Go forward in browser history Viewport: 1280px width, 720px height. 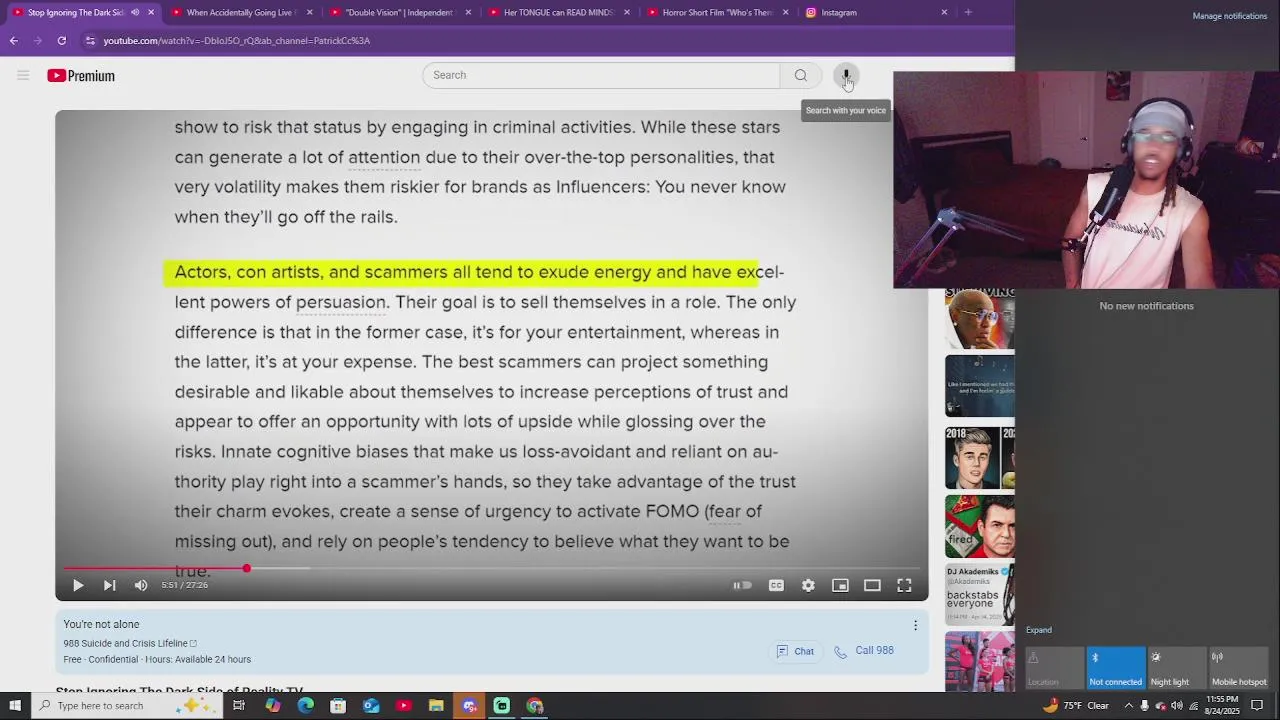[x=37, y=40]
